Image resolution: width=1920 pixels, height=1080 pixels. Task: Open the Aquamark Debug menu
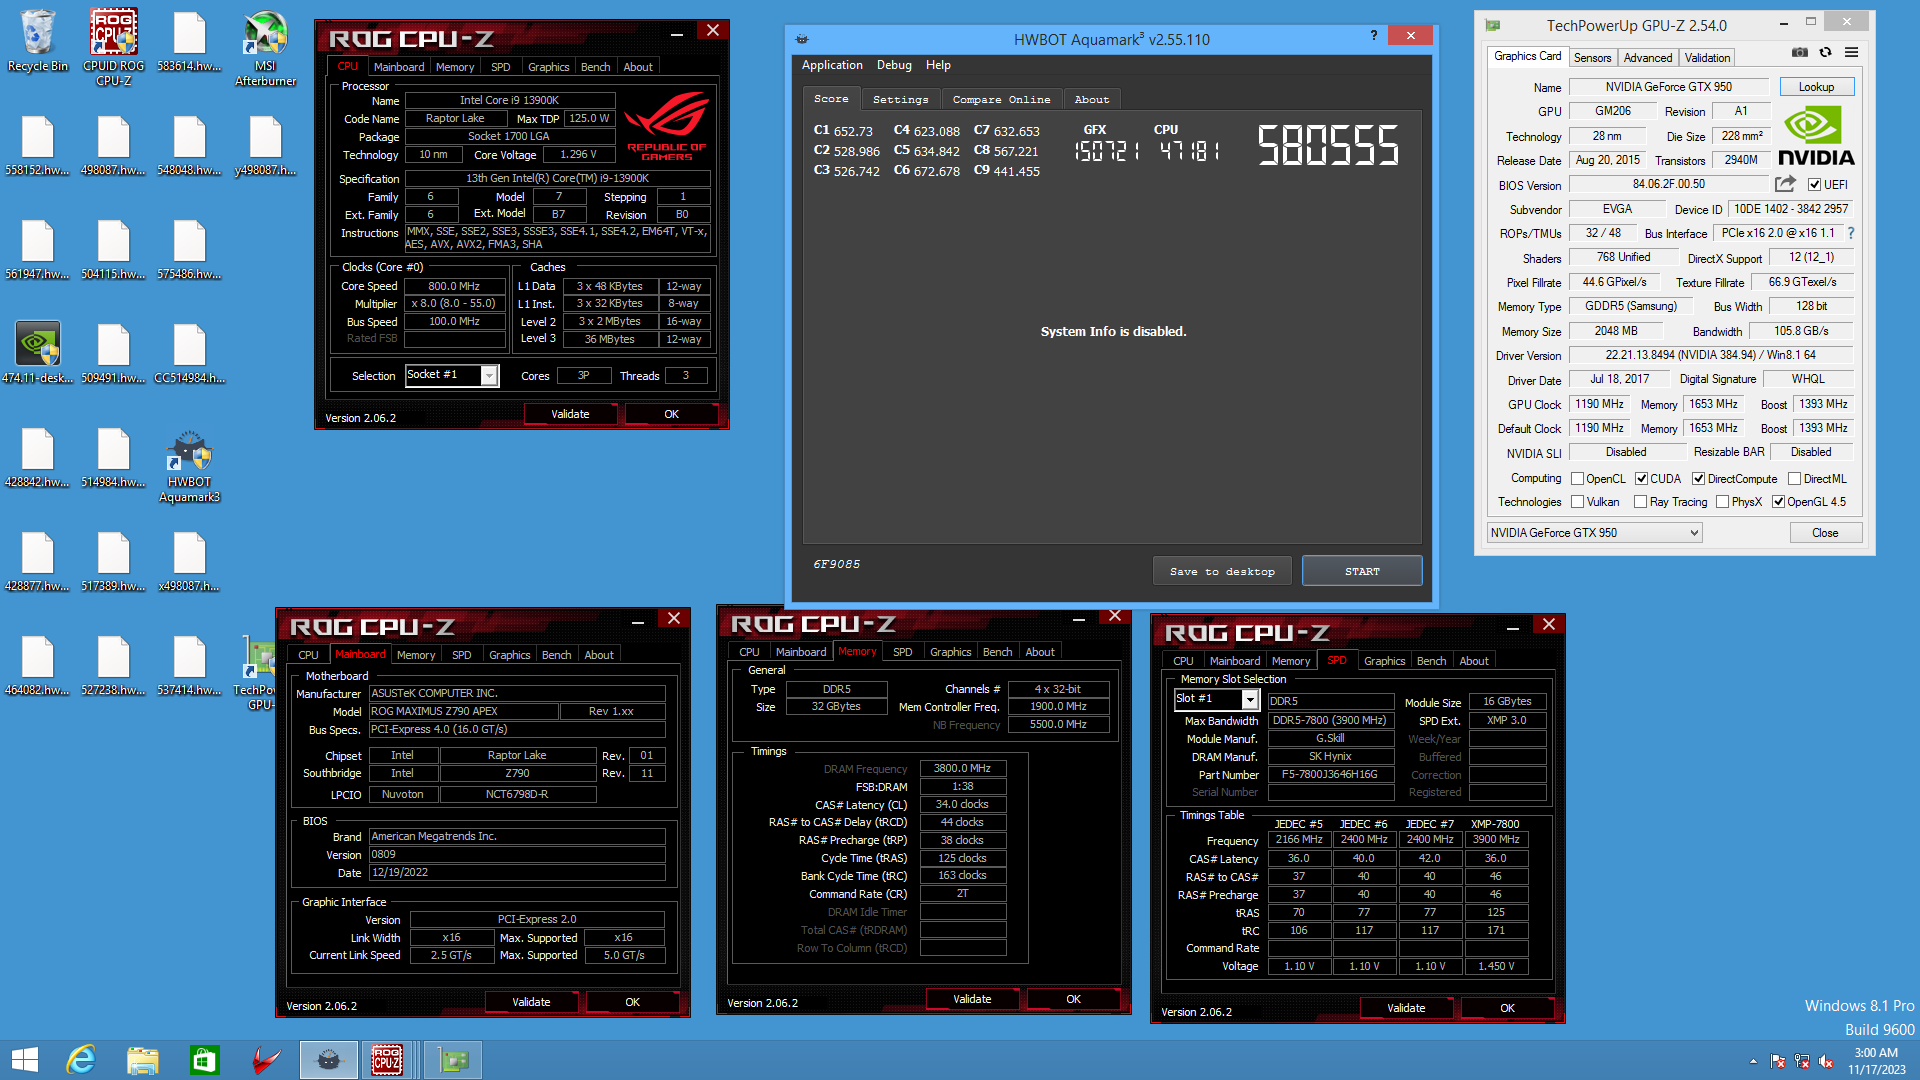pos(894,65)
